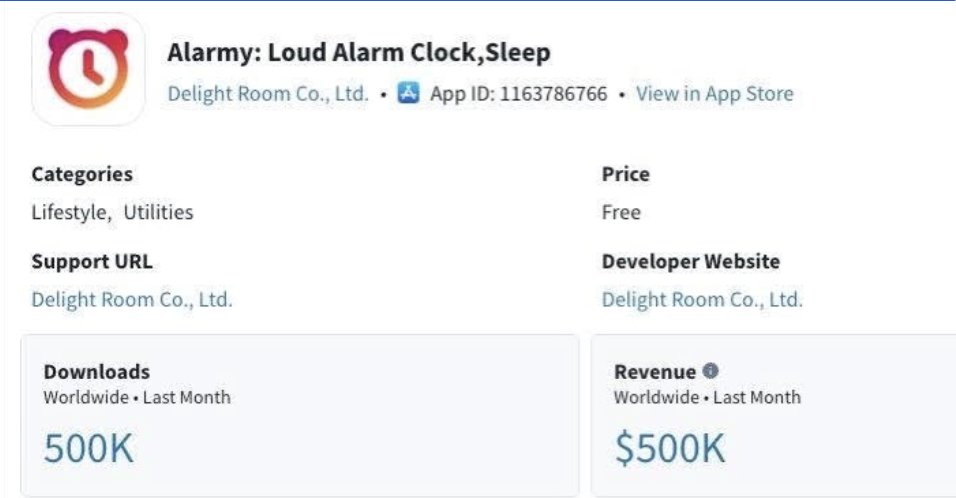The width and height of the screenshot is (956, 498).
Task: Select the Utilities category
Action: pyautogui.click(x=159, y=212)
